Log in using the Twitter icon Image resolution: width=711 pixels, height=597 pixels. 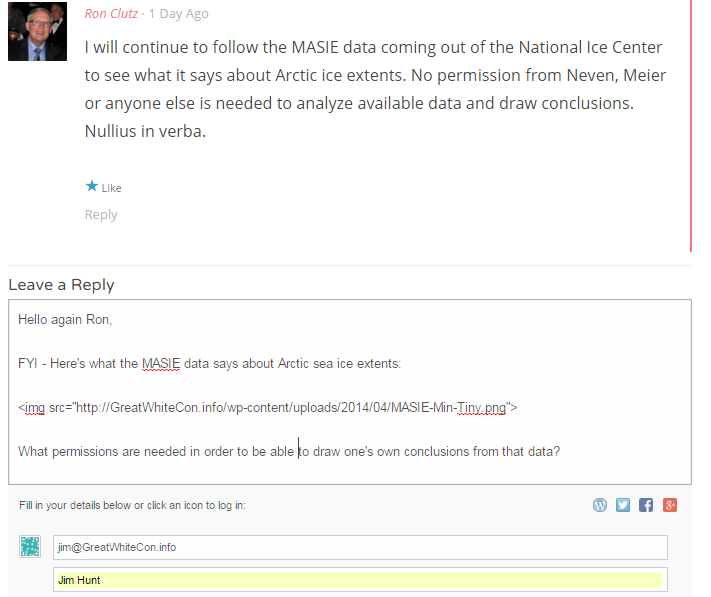pos(623,505)
